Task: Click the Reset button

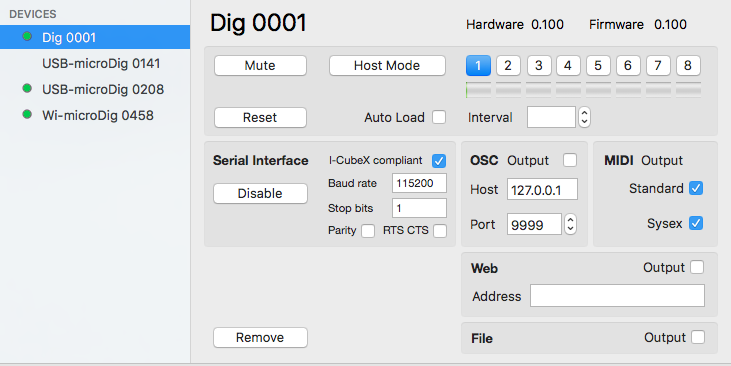Action: pos(260,117)
